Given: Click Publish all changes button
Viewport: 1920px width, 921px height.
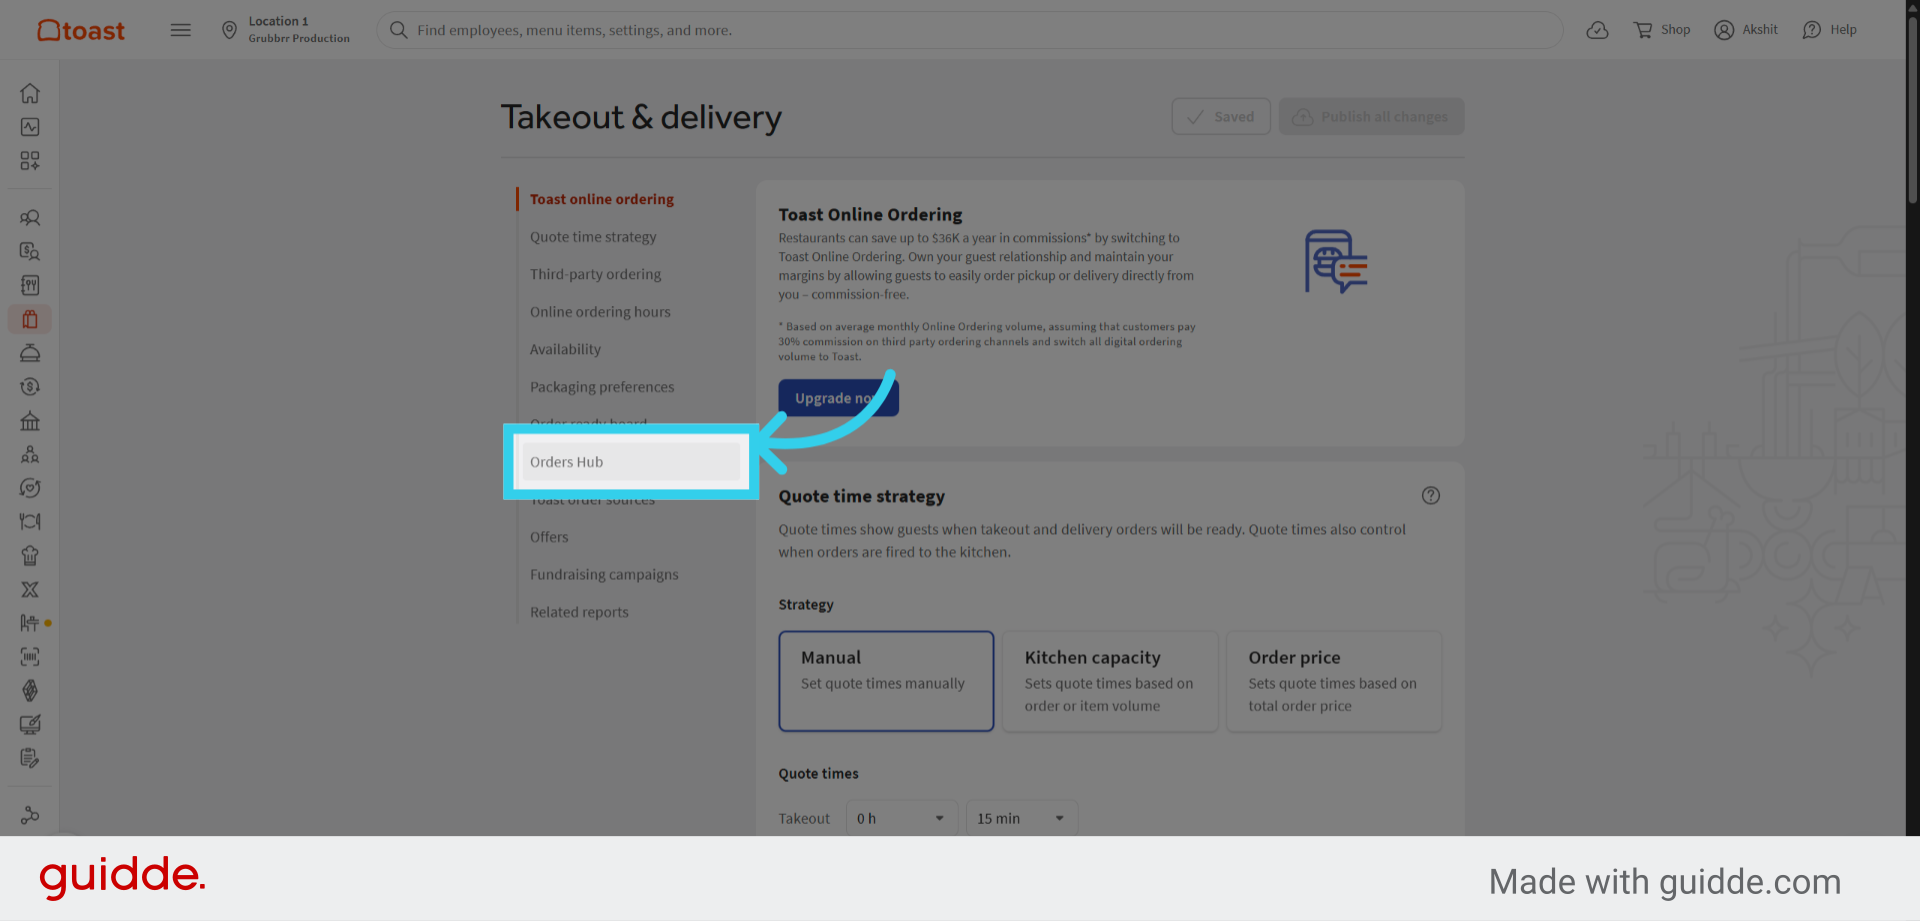Looking at the screenshot, I should [x=1371, y=116].
